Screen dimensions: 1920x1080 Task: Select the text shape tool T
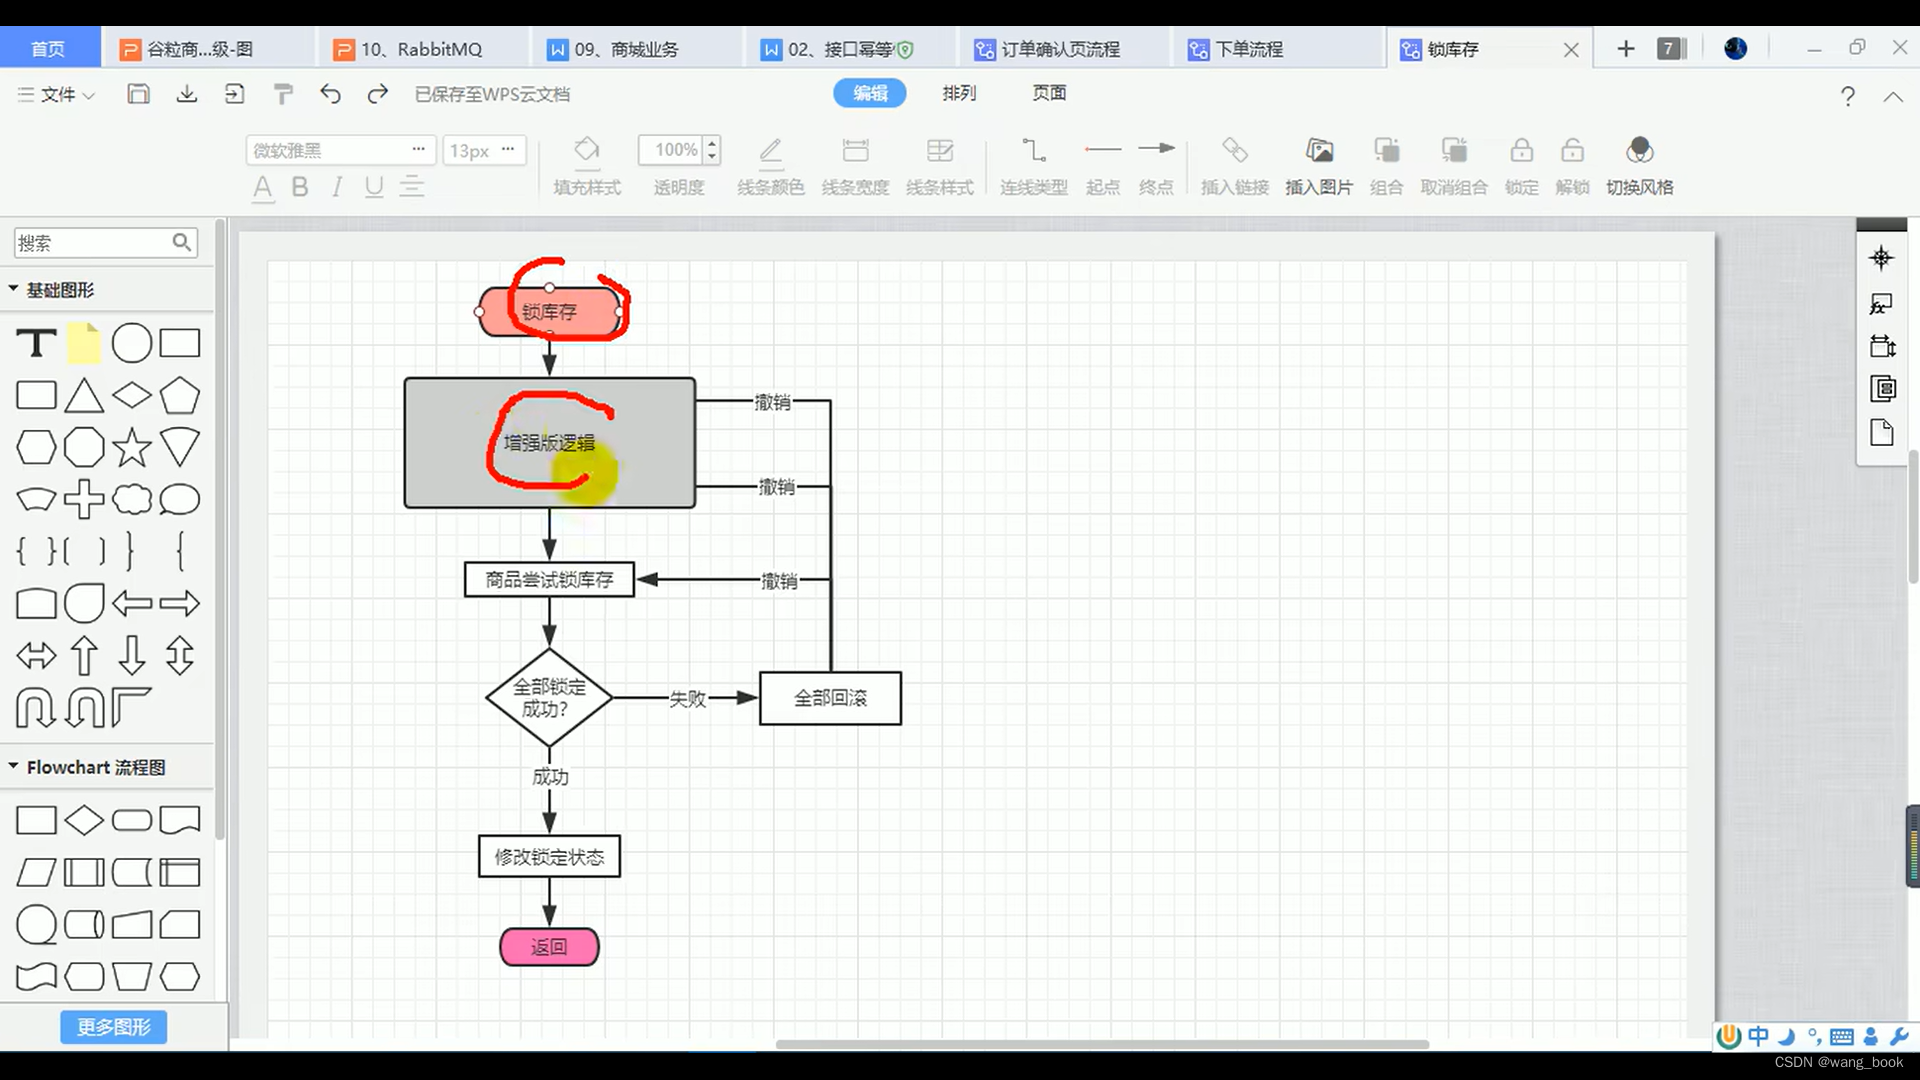point(36,343)
